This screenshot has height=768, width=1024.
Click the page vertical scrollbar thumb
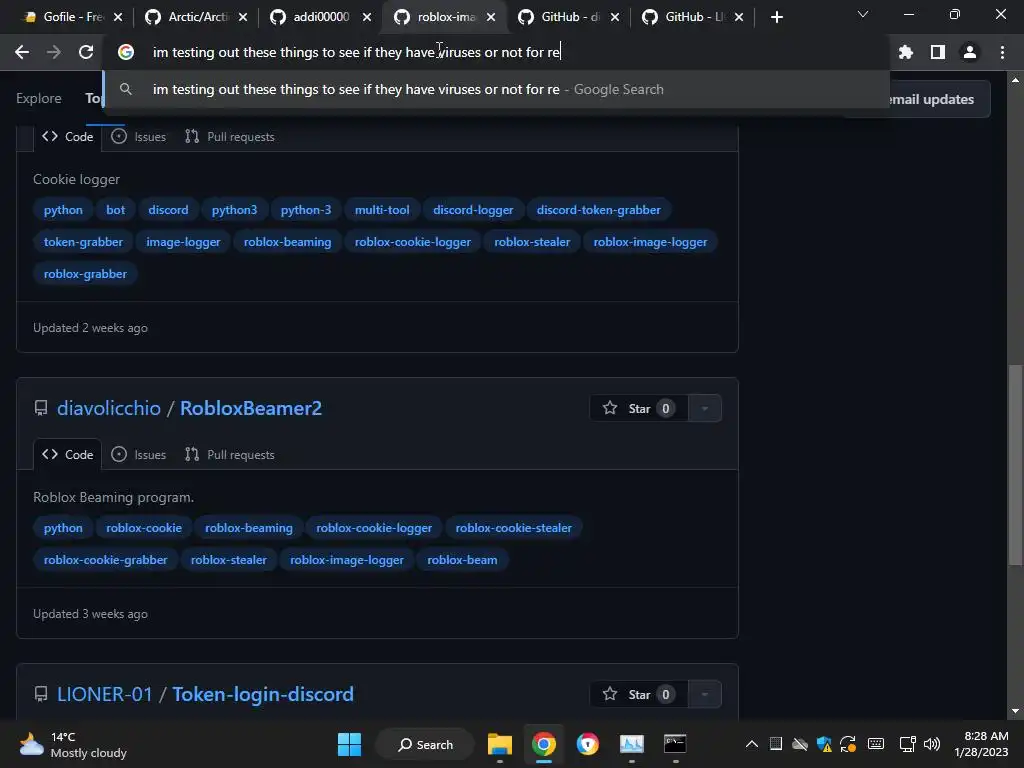coord(1015,465)
